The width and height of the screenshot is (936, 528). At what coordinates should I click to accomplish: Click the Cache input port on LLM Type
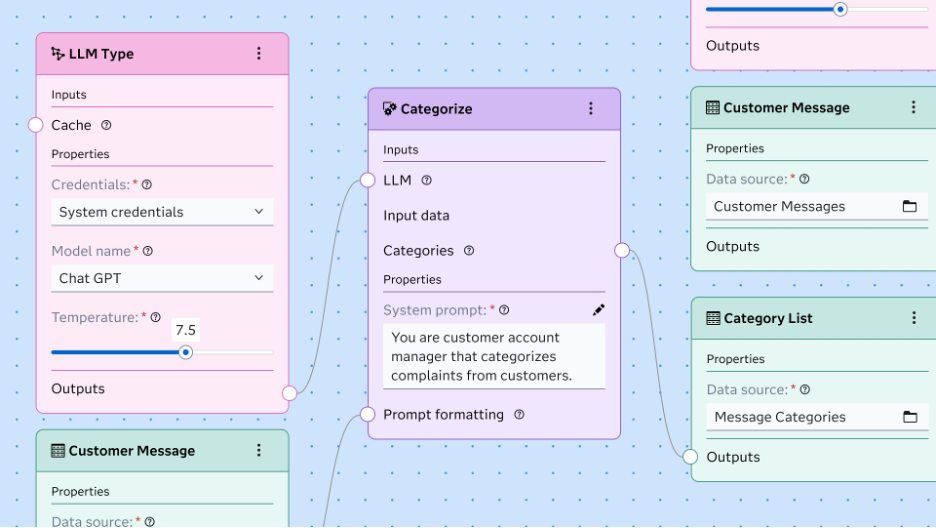coord(36,125)
